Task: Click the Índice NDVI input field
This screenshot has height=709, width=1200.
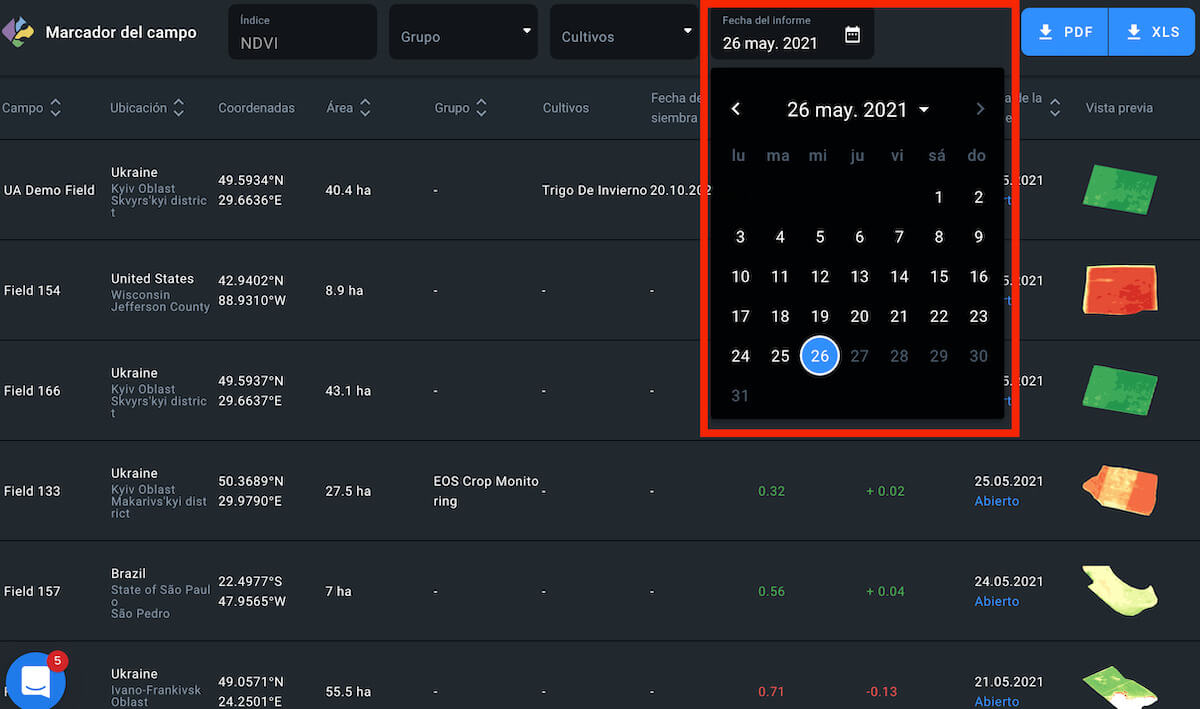Action: 302,43
